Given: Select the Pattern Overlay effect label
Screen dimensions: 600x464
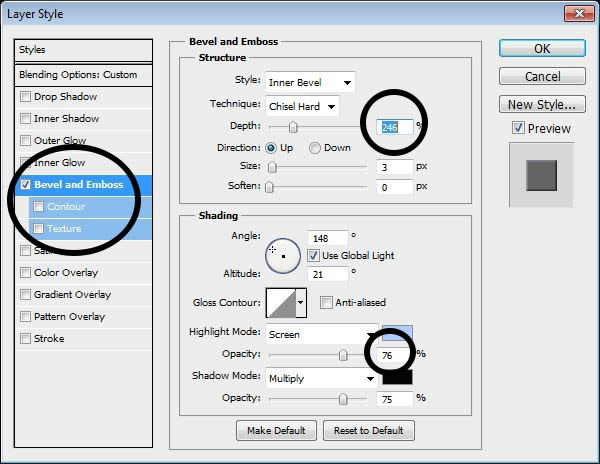Looking at the screenshot, I should [x=69, y=317].
